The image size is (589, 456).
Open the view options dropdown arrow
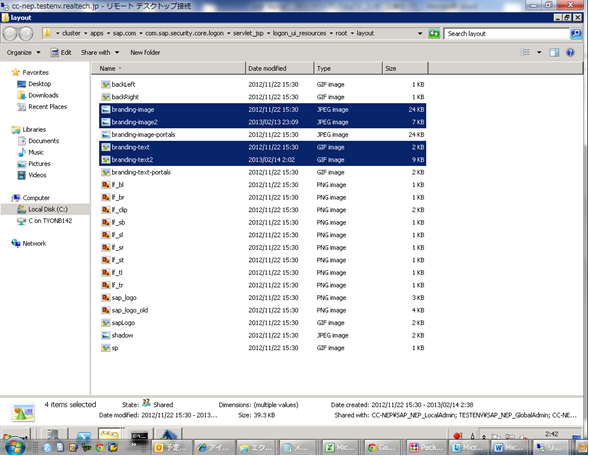click(539, 53)
